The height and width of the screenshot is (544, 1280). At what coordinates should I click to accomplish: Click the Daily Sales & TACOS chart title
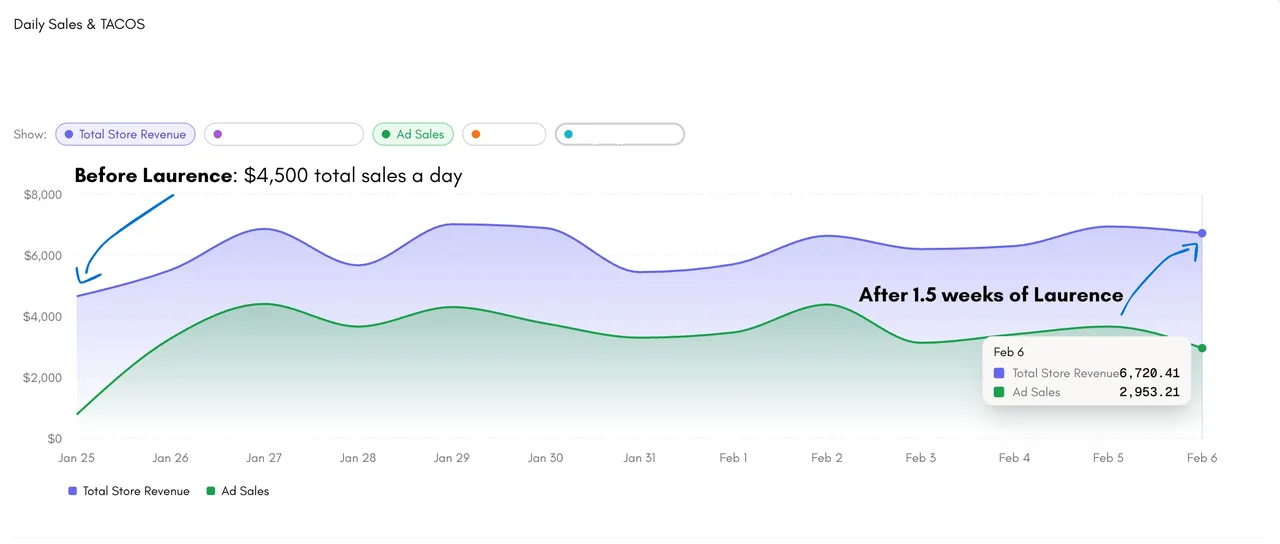[79, 24]
